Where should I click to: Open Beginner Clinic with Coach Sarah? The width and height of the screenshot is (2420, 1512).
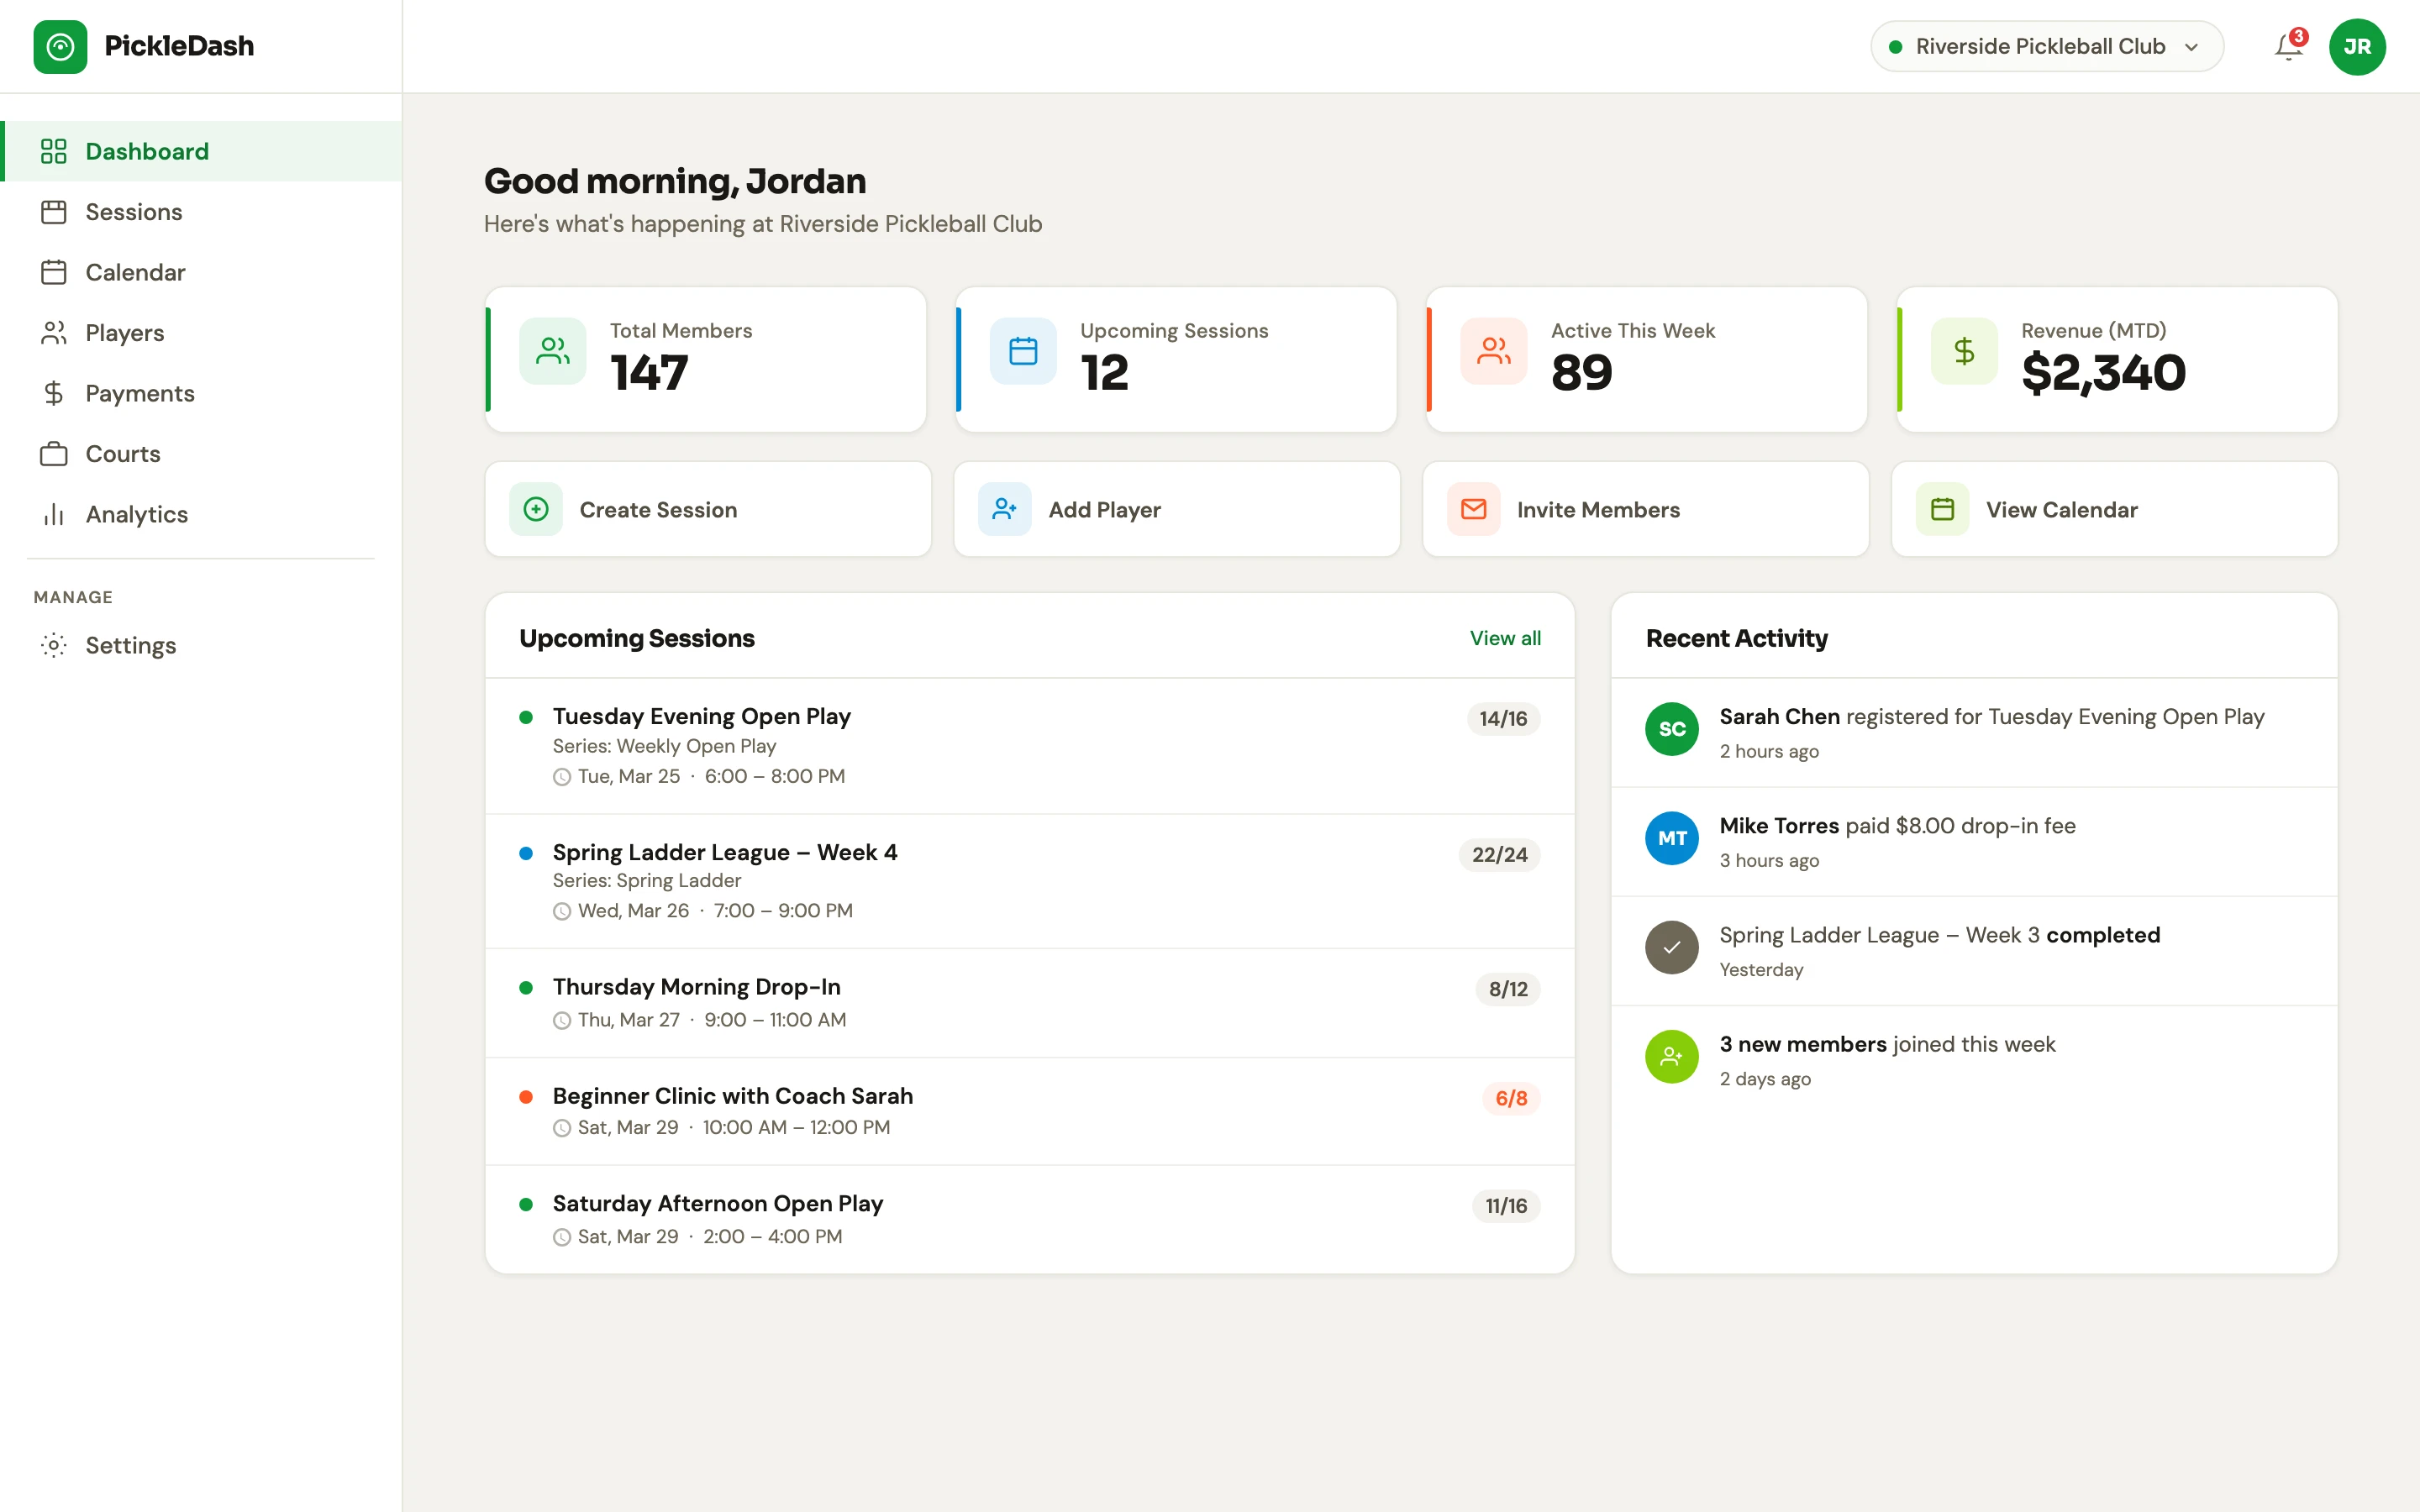pyautogui.click(x=1030, y=1111)
